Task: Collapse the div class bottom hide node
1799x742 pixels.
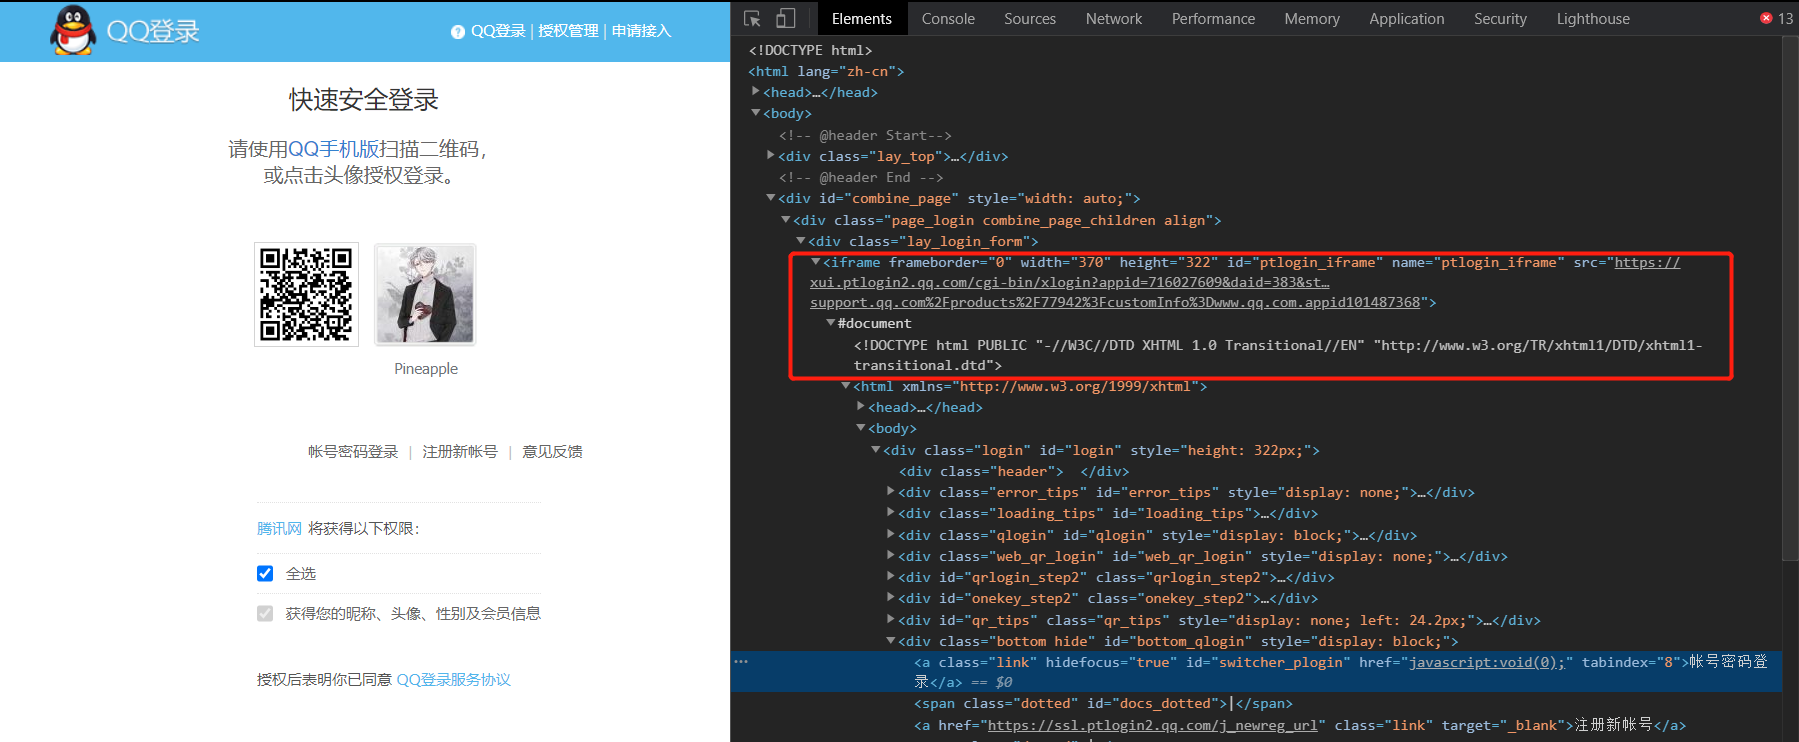Action: coord(891,640)
